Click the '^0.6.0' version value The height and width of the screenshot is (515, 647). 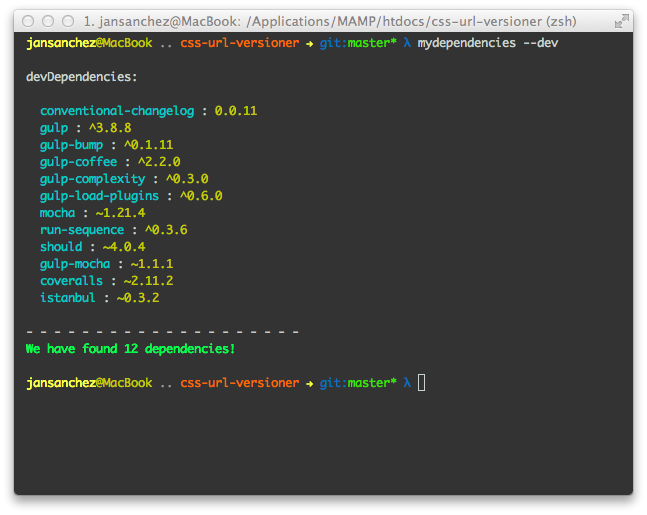(x=201, y=196)
